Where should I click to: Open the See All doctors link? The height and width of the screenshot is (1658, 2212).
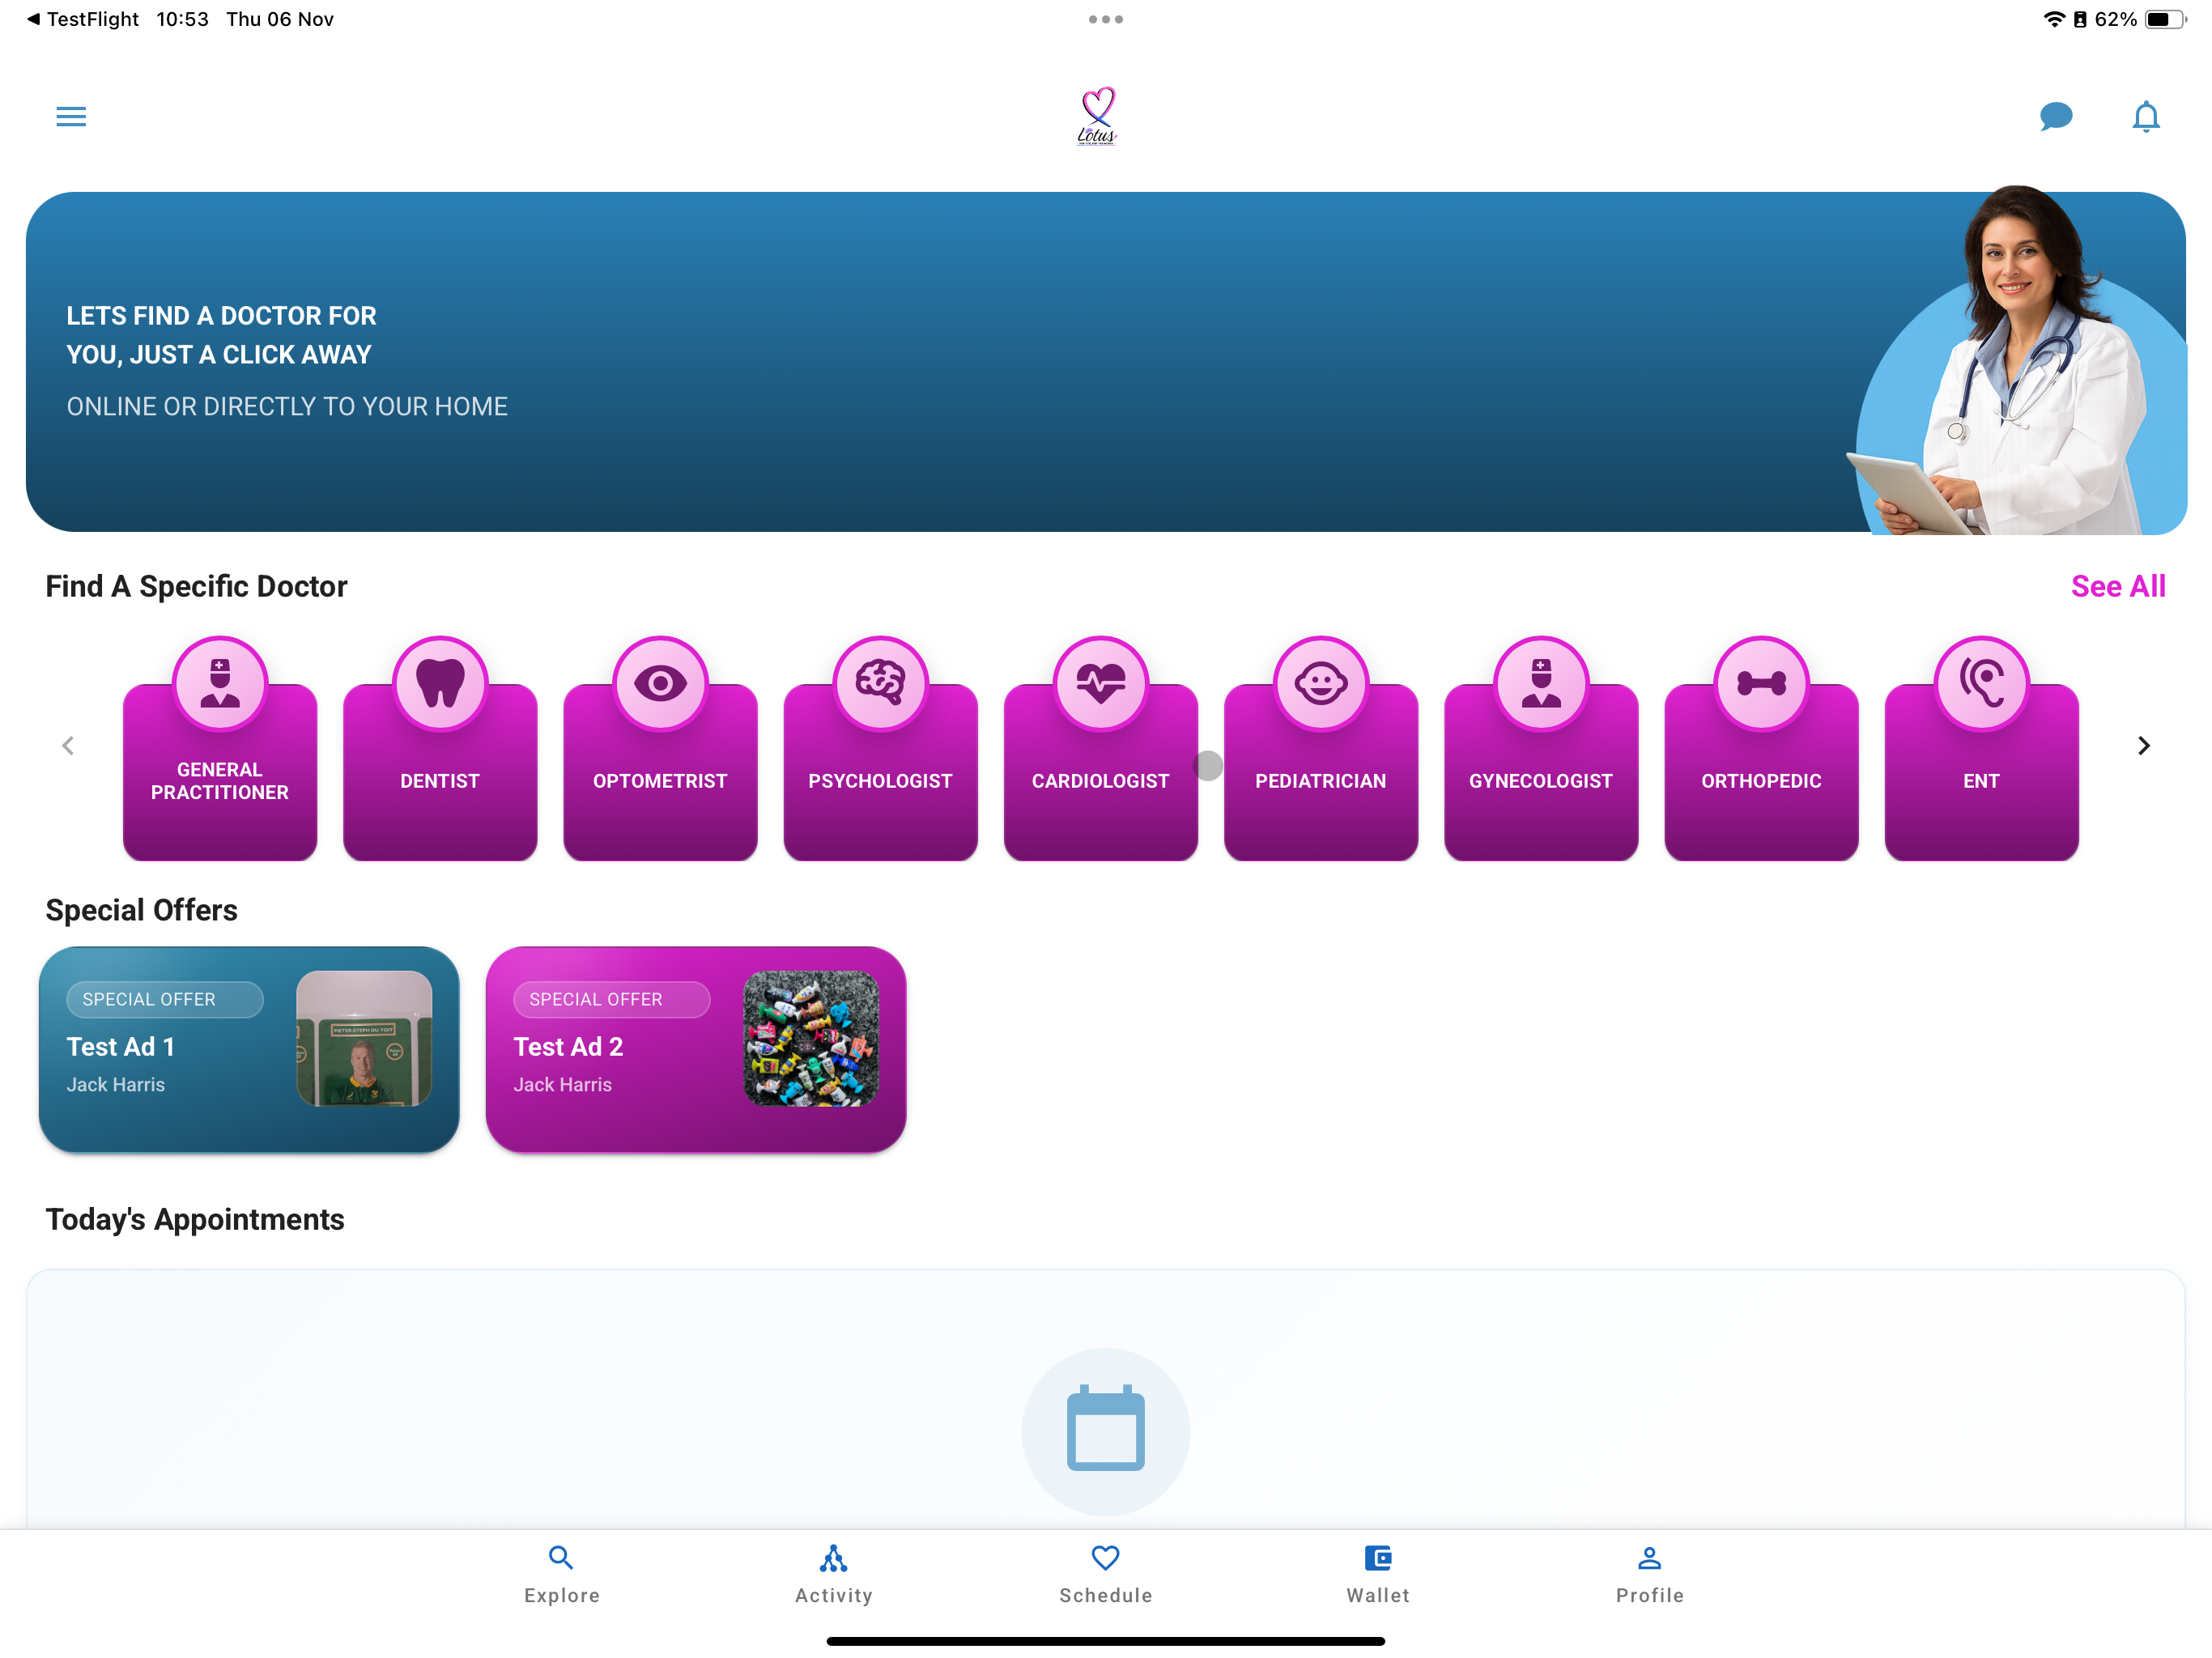2118,587
